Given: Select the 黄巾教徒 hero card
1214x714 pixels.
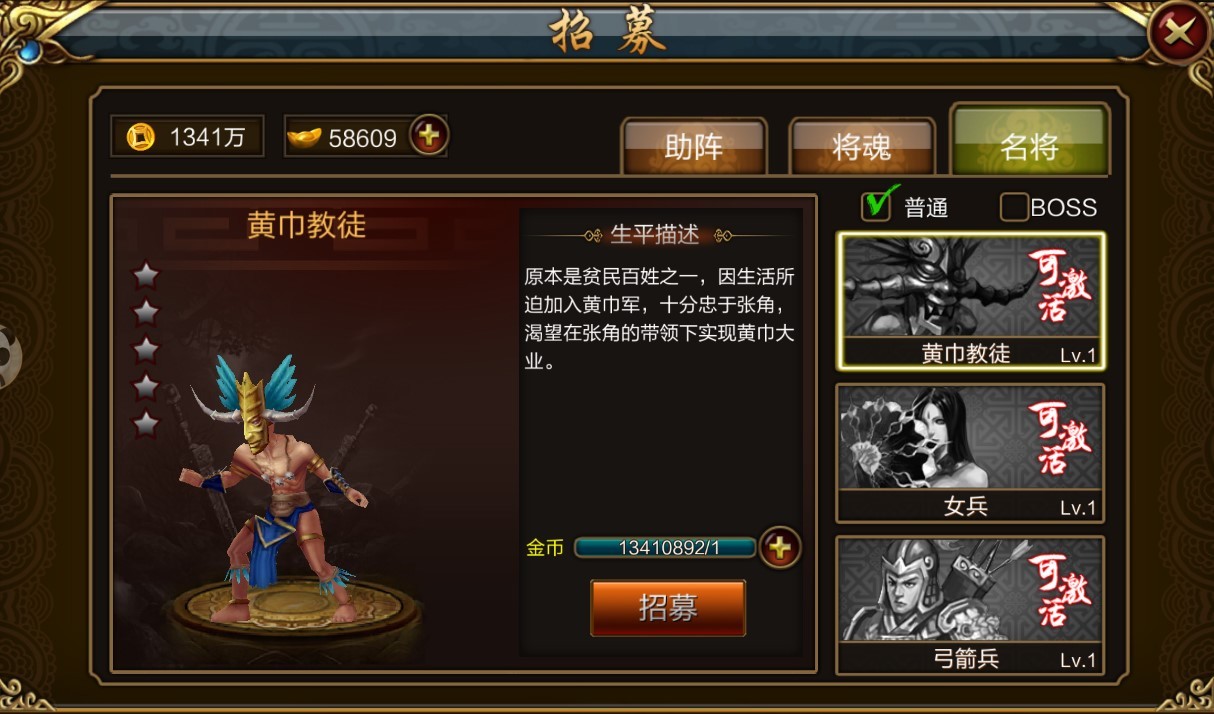Looking at the screenshot, I should 970,301.
